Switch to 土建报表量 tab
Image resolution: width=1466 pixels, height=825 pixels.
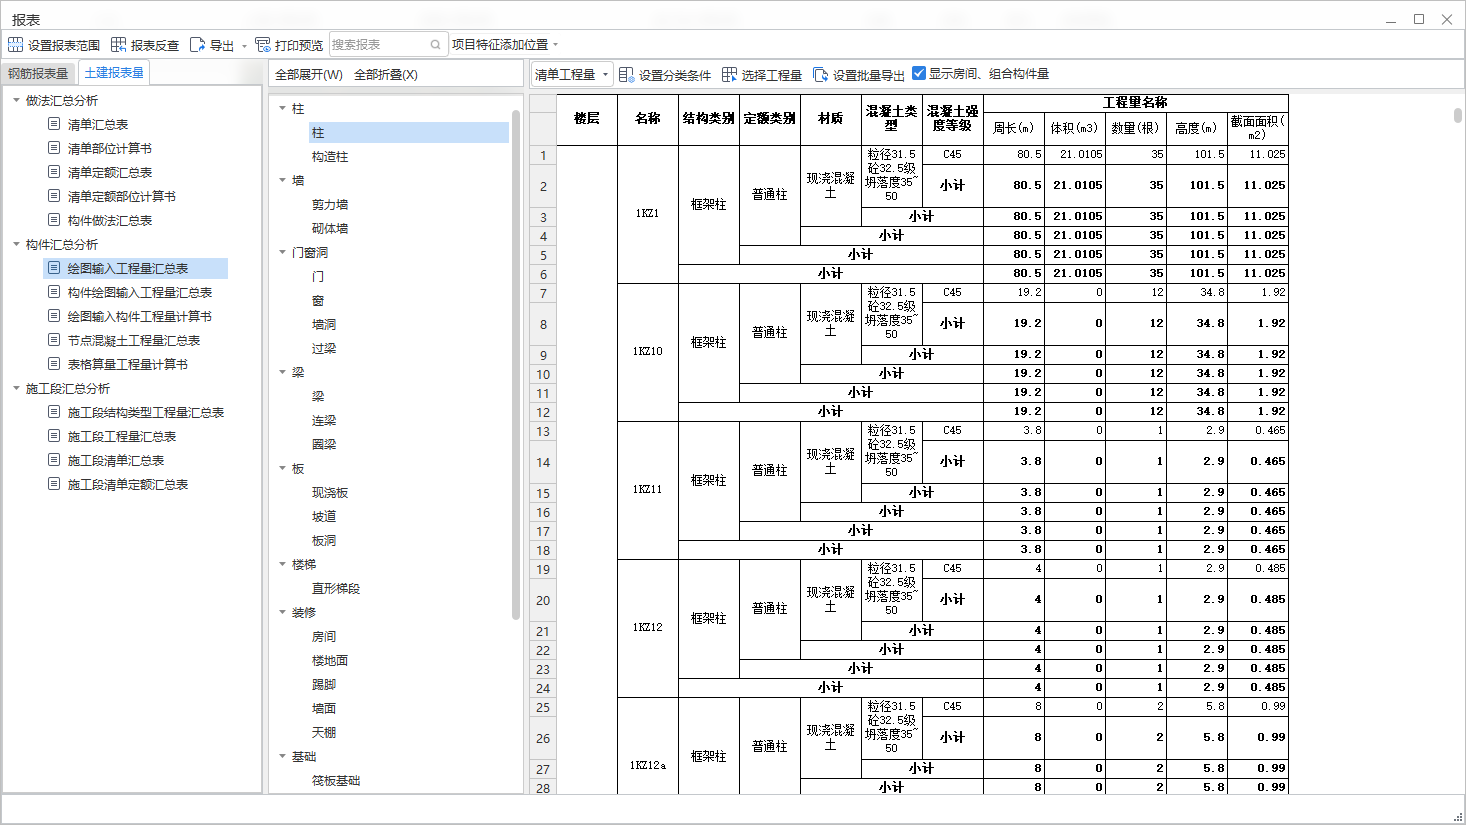pyautogui.click(x=114, y=73)
